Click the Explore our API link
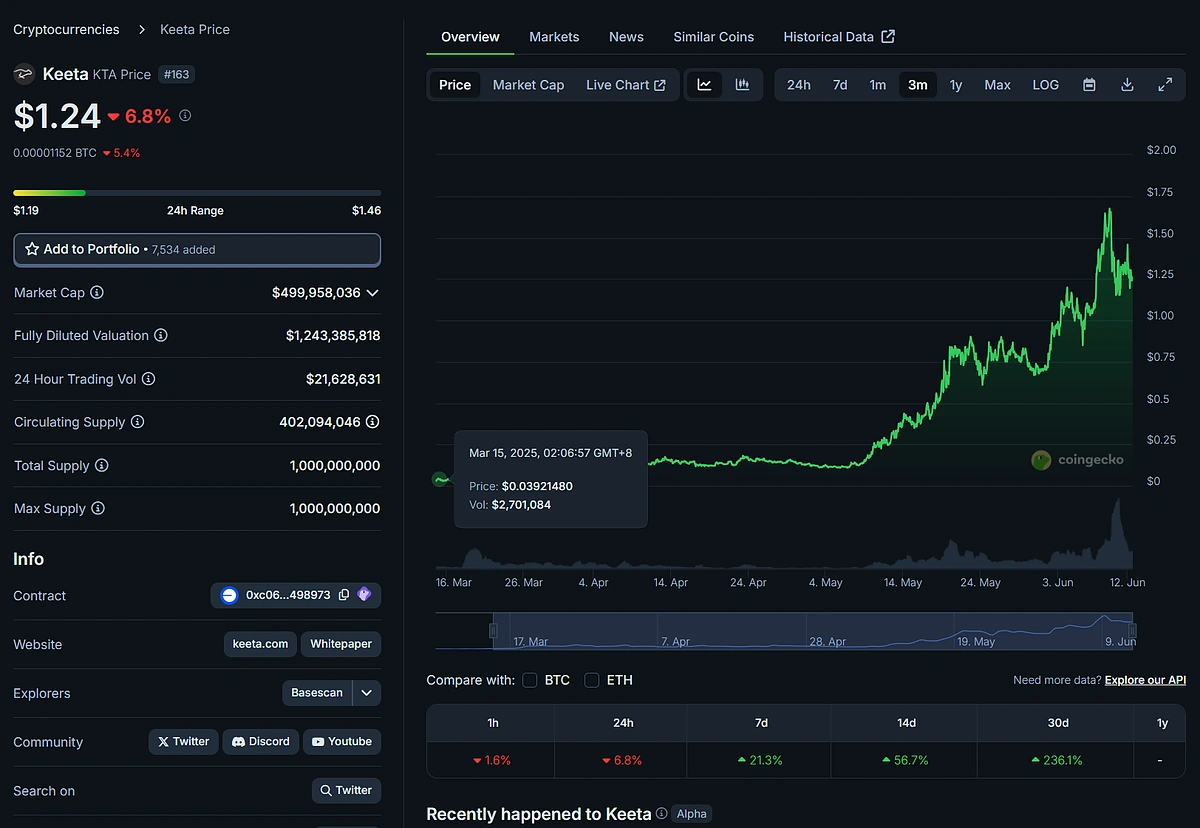This screenshot has width=1200, height=828. pos(1144,680)
